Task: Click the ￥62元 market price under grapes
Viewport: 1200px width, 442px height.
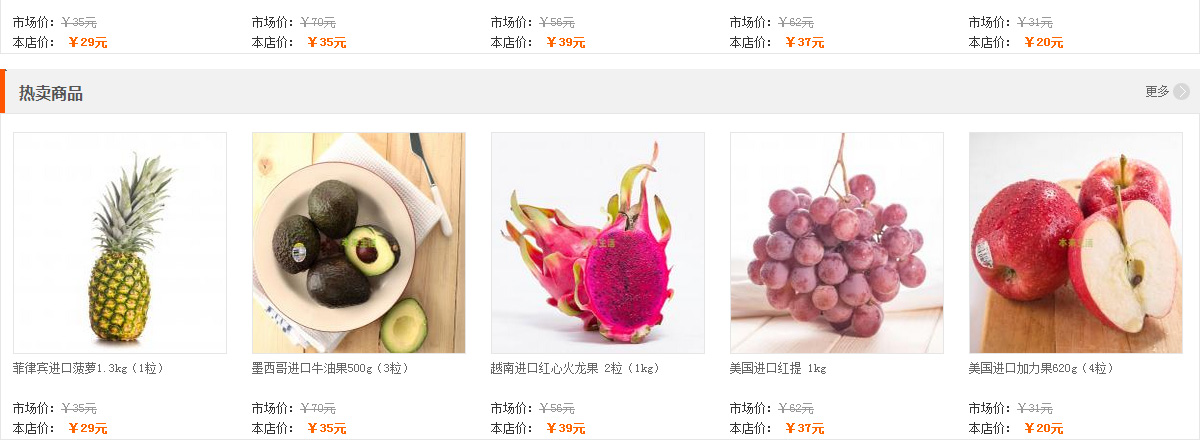Action: (x=796, y=408)
